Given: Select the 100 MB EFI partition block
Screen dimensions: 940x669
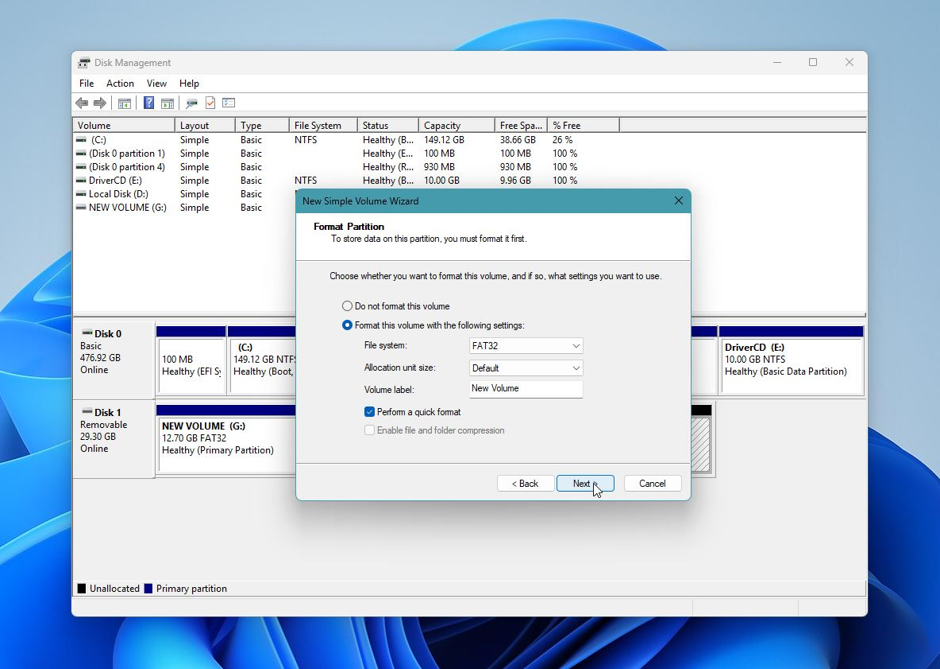Looking at the screenshot, I should click(191, 360).
